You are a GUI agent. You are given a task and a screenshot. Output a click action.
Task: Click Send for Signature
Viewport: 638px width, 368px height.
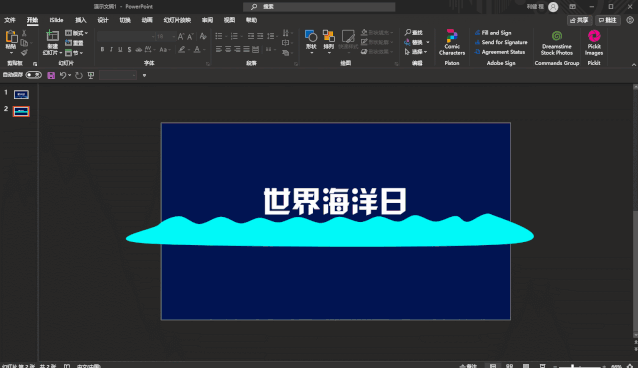[501, 42]
